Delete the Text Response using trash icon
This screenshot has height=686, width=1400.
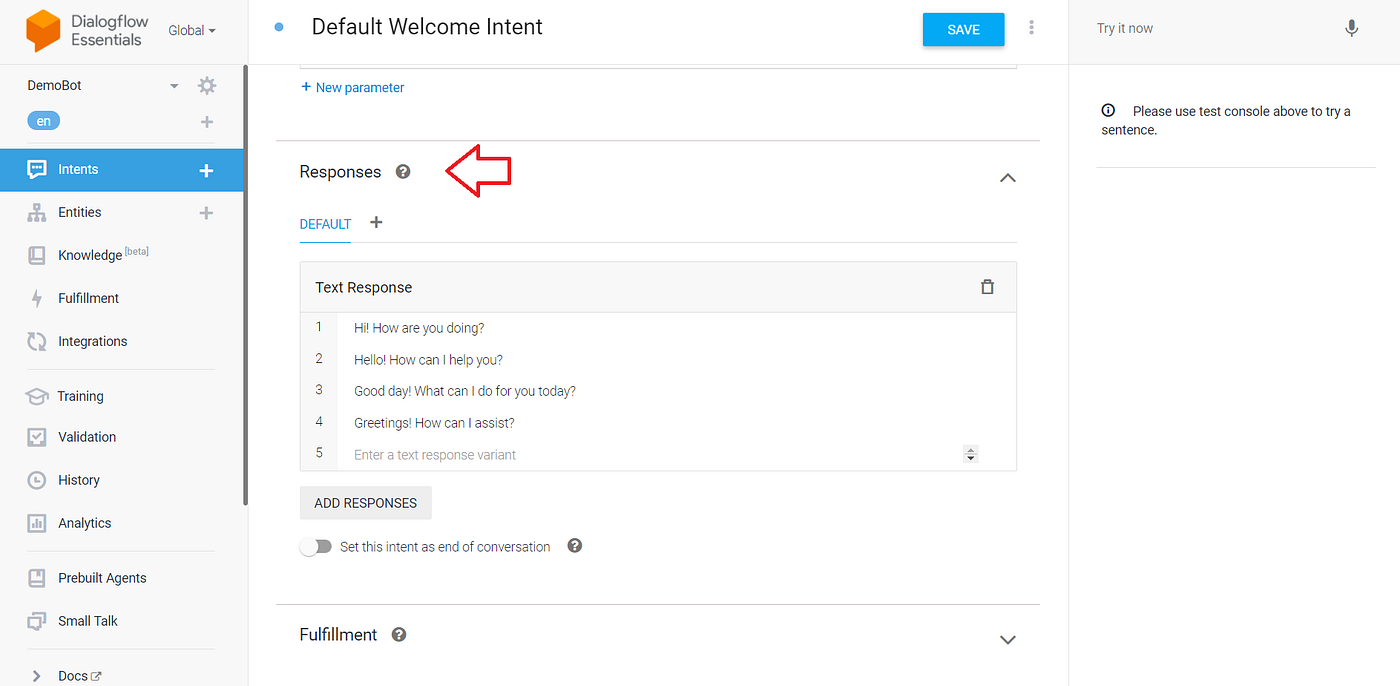coord(987,286)
